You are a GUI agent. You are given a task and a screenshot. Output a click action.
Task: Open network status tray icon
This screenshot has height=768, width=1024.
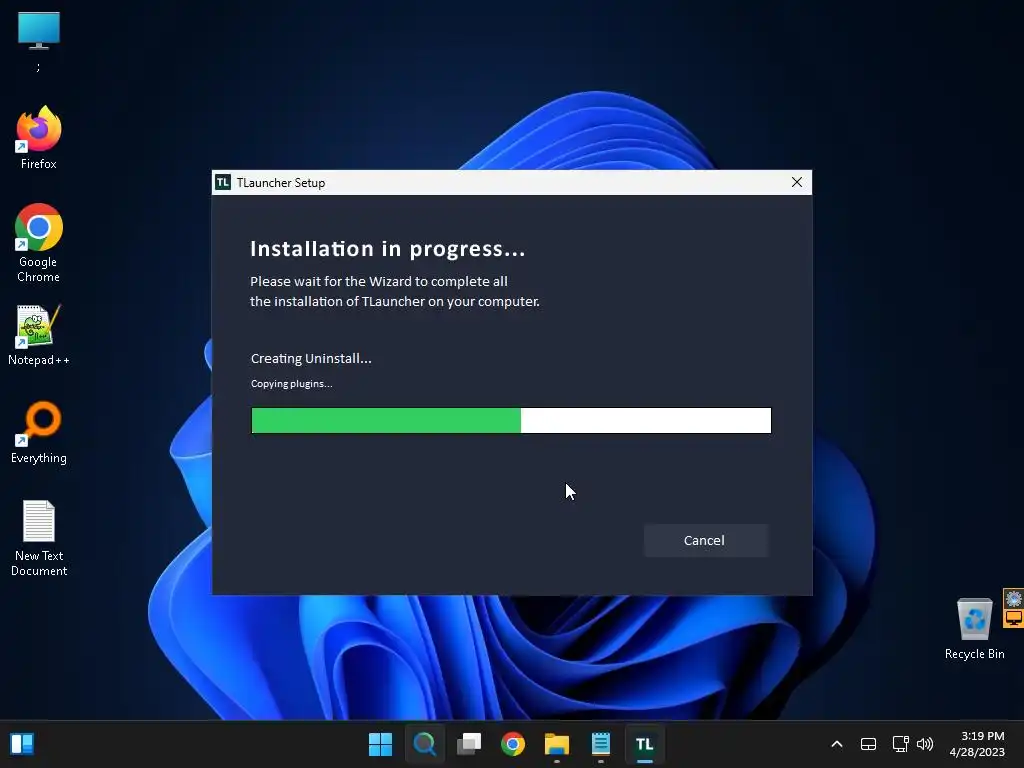[901, 744]
